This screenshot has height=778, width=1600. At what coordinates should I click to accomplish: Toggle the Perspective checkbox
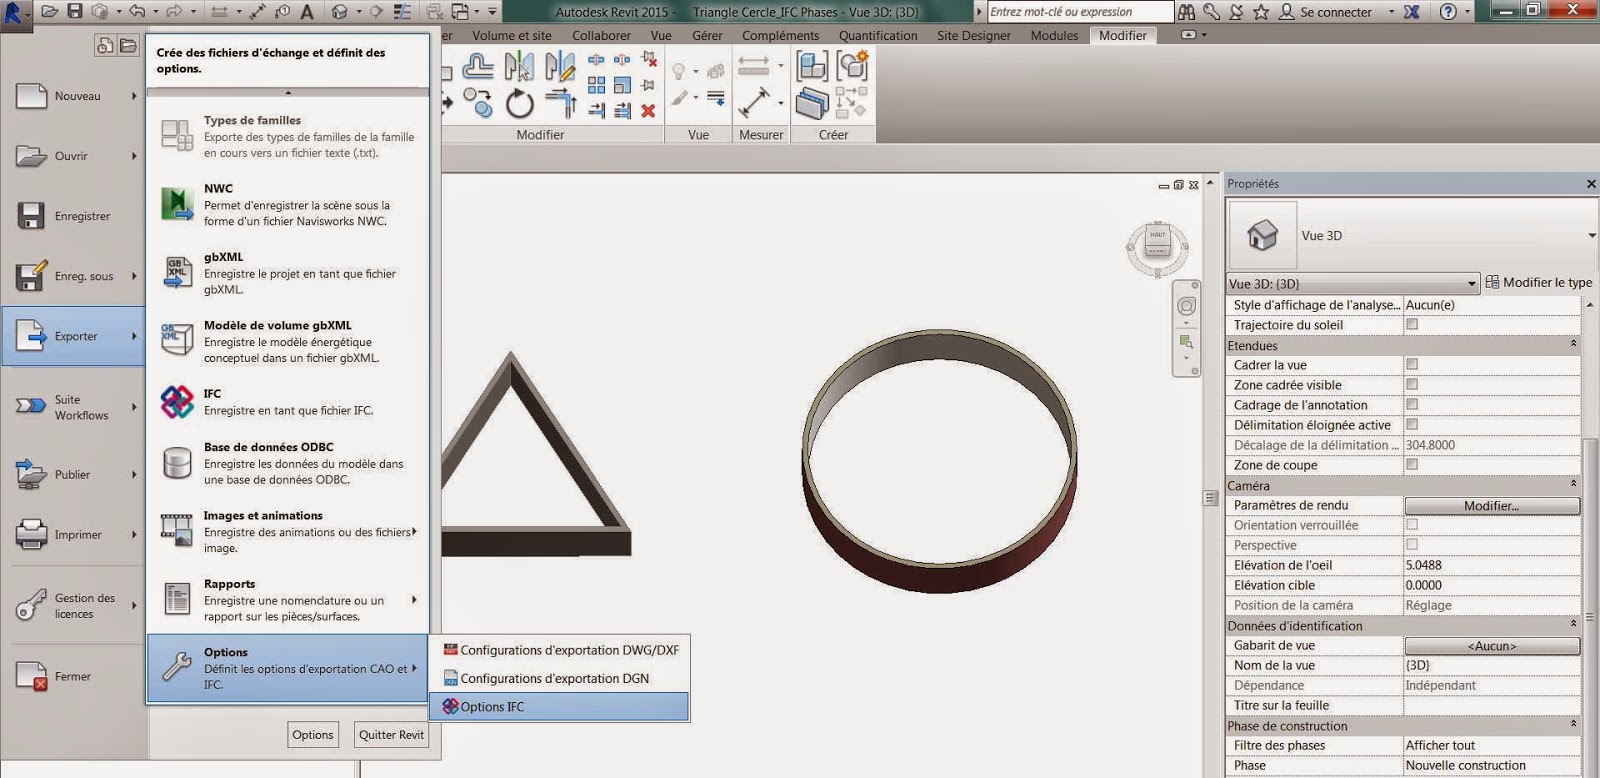click(1412, 544)
